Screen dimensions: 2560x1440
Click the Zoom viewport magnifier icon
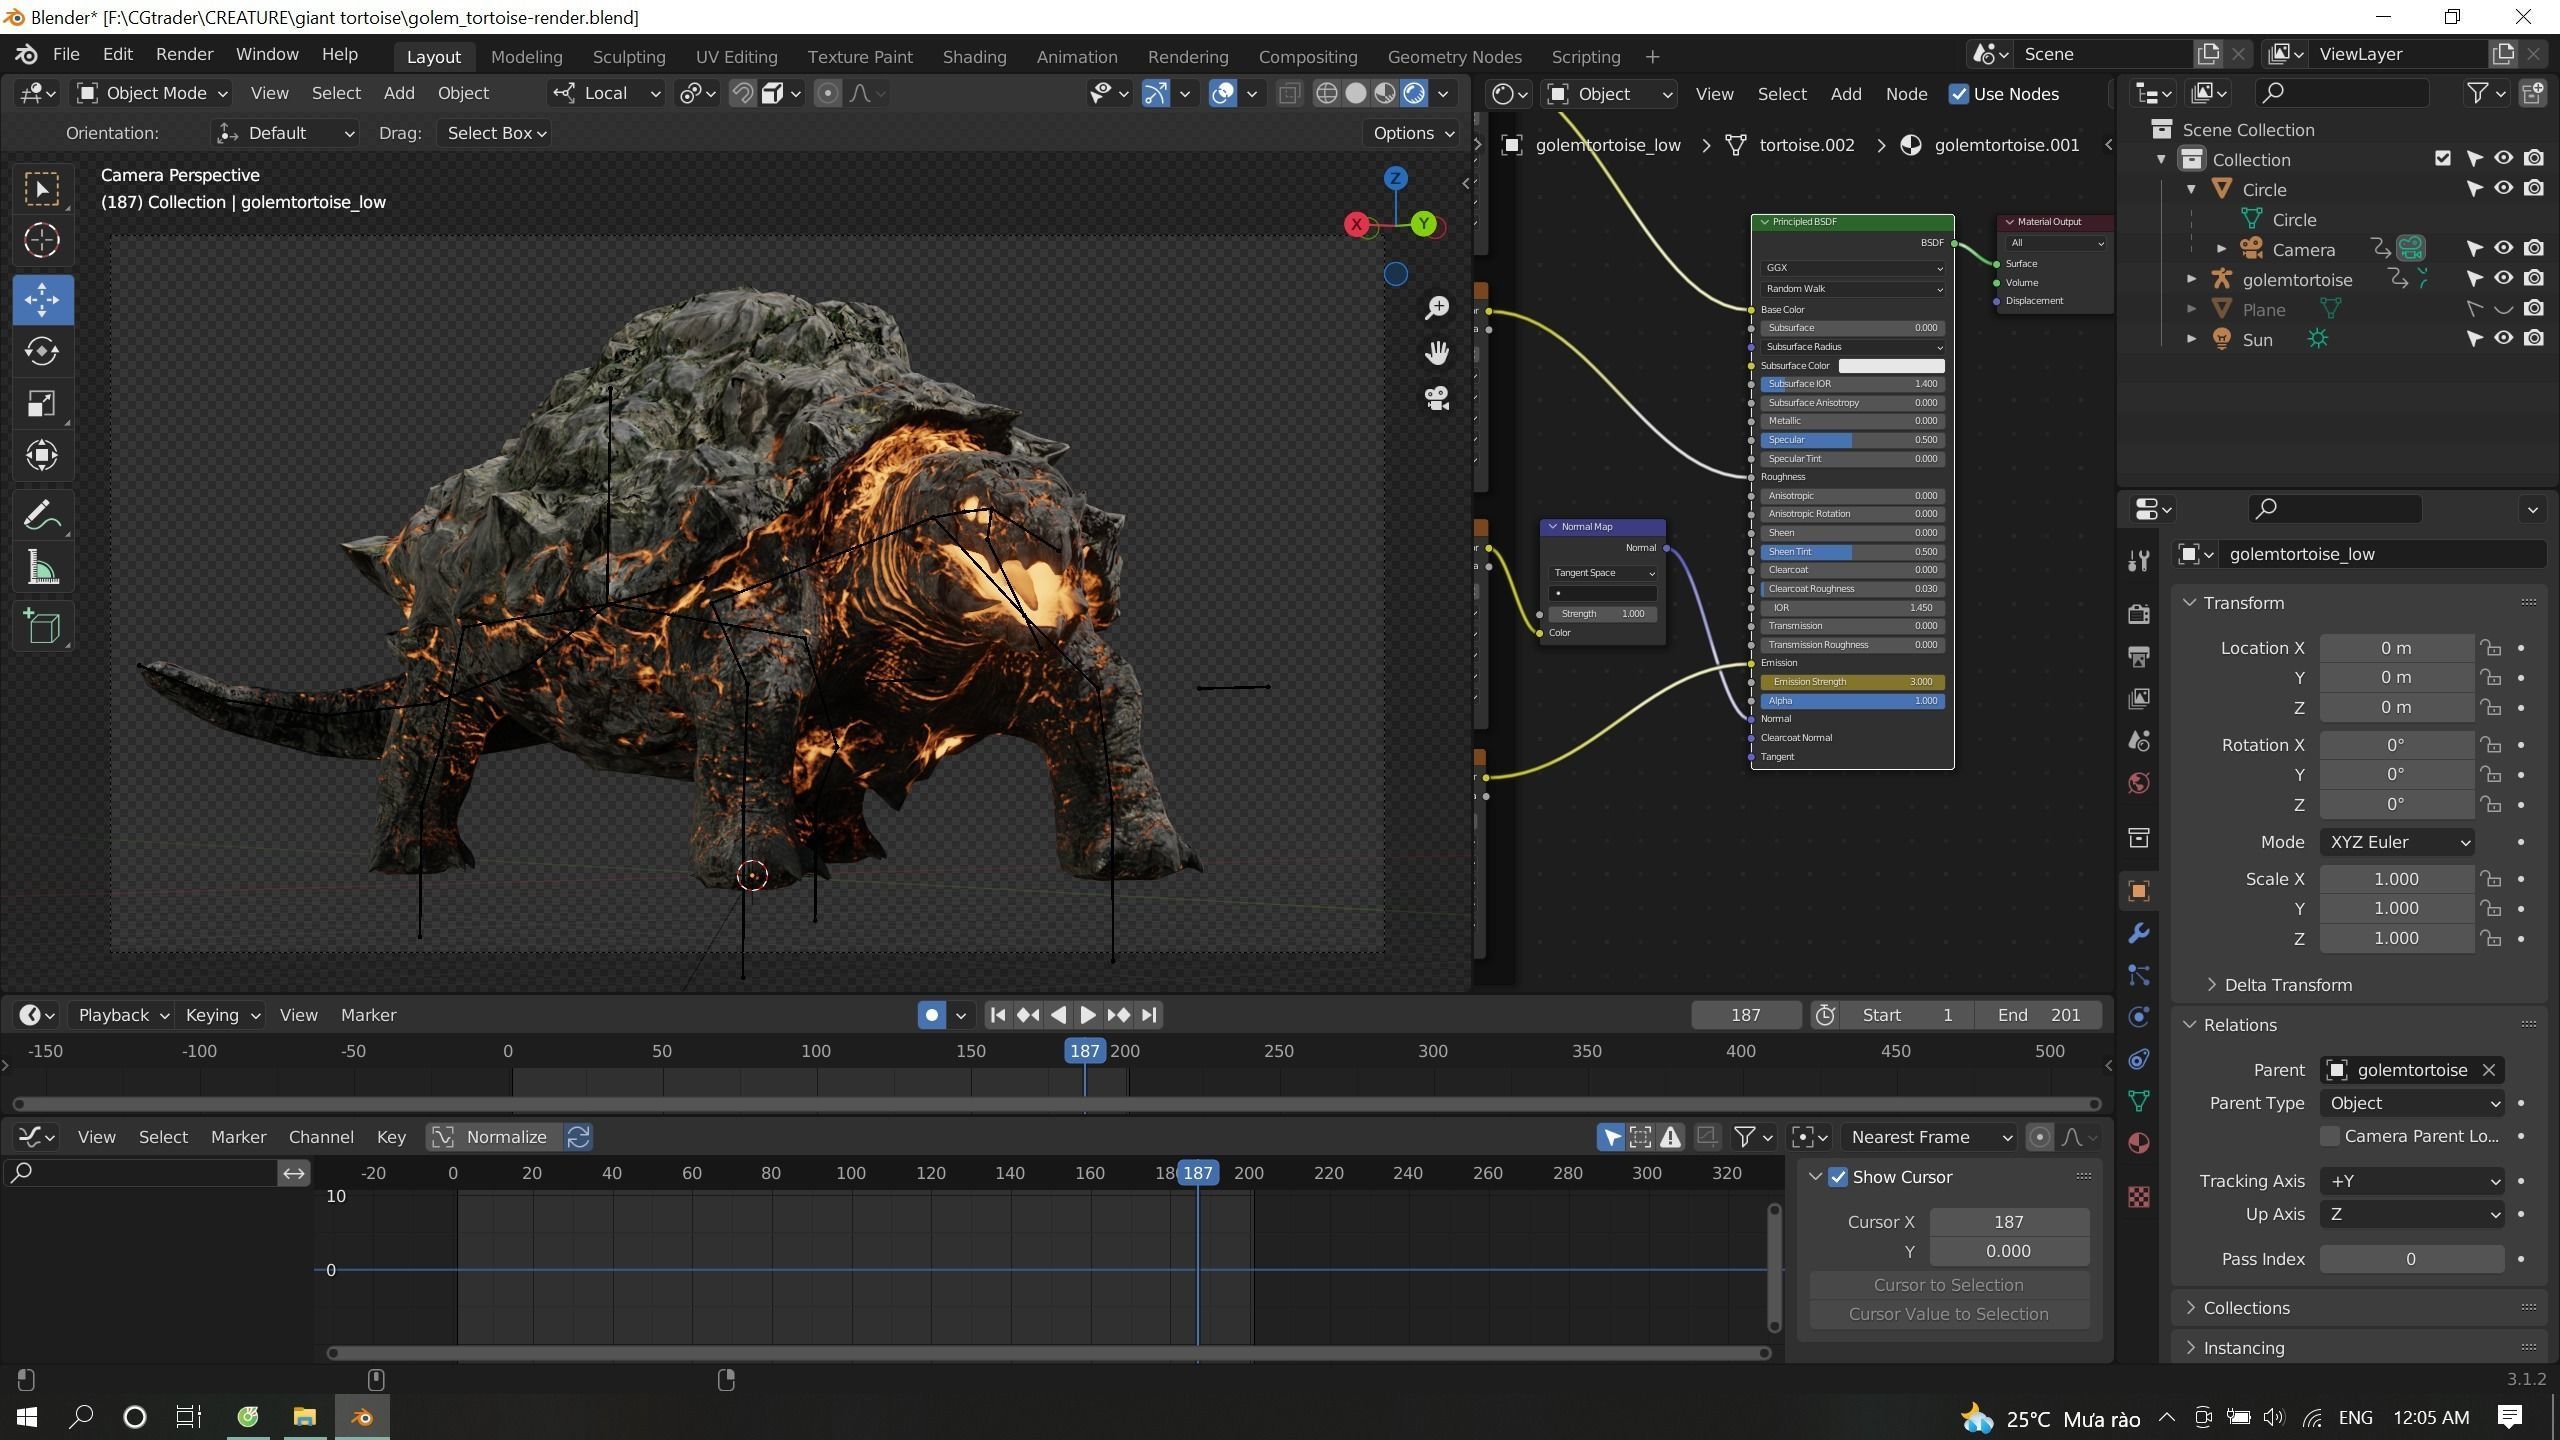tap(1437, 307)
